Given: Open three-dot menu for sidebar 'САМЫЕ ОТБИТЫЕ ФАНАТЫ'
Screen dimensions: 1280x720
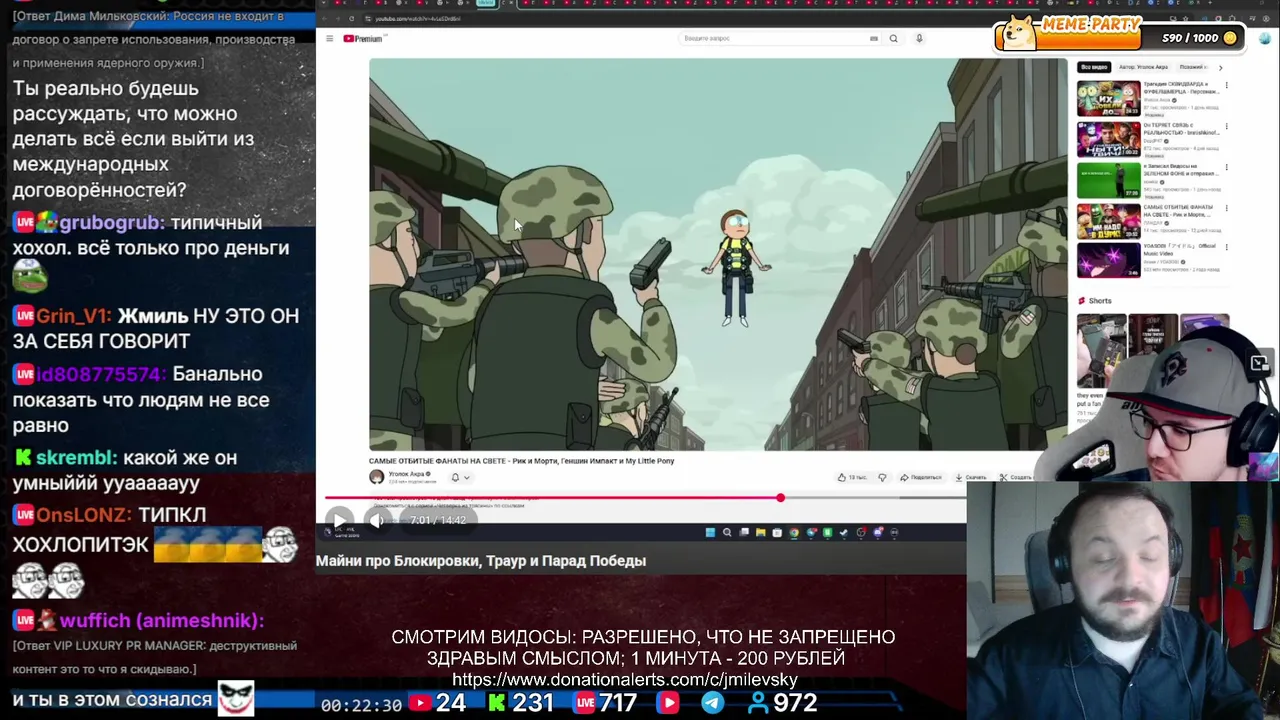Looking at the screenshot, I should tap(1227, 209).
